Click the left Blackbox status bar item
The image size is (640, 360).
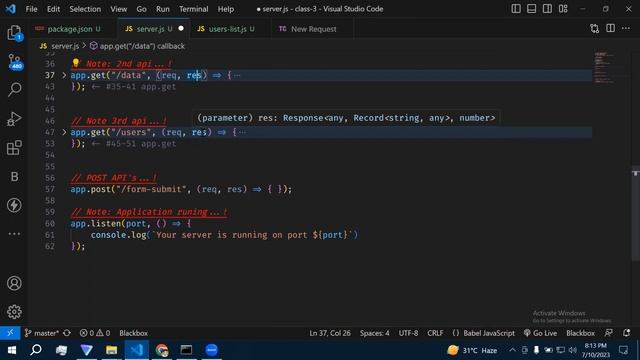(133, 333)
